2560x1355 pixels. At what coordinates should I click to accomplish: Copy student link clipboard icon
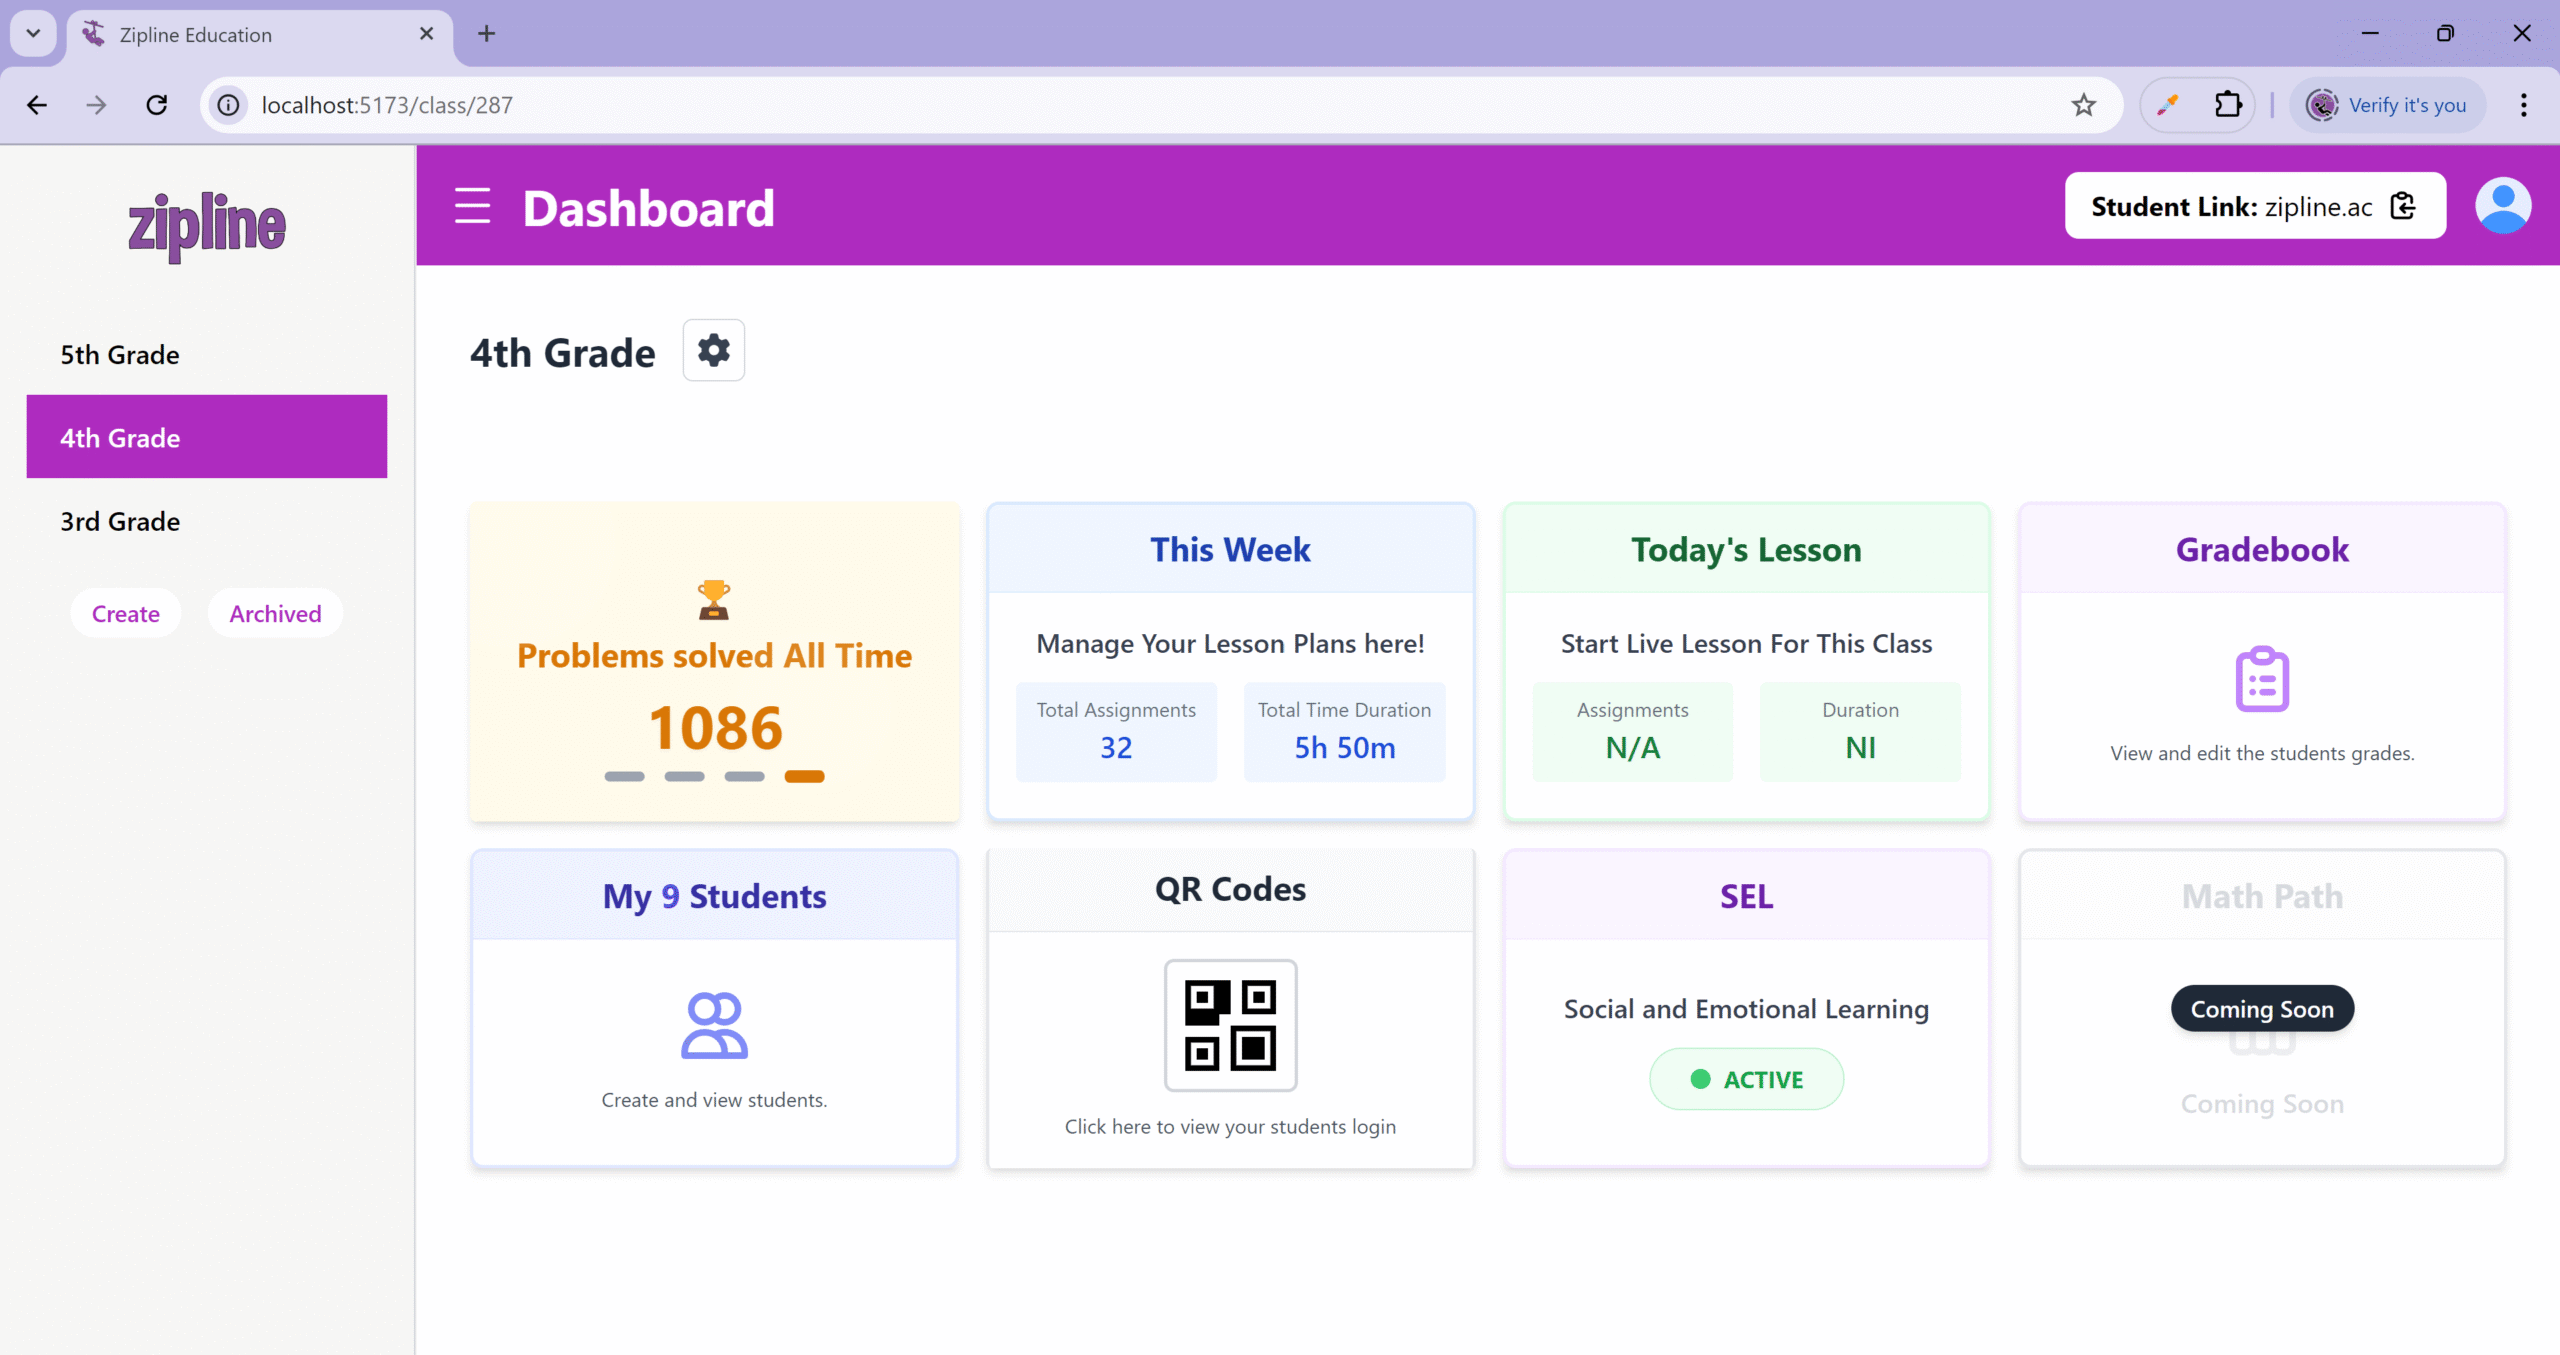tap(2402, 206)
